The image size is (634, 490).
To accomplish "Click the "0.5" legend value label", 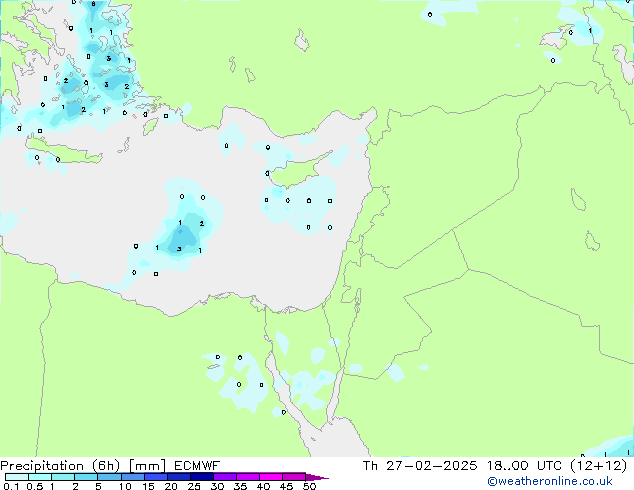I will (34, 486).
